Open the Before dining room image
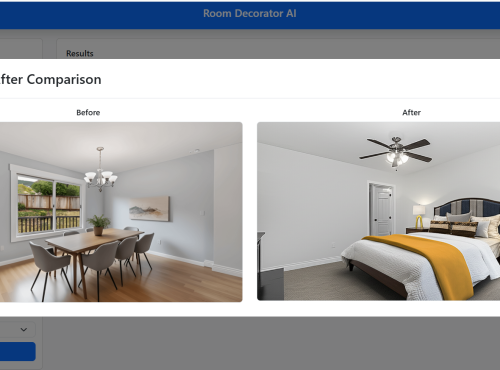Image resolution: width=500 pixels, height=370 pixels. pos(121,212)
